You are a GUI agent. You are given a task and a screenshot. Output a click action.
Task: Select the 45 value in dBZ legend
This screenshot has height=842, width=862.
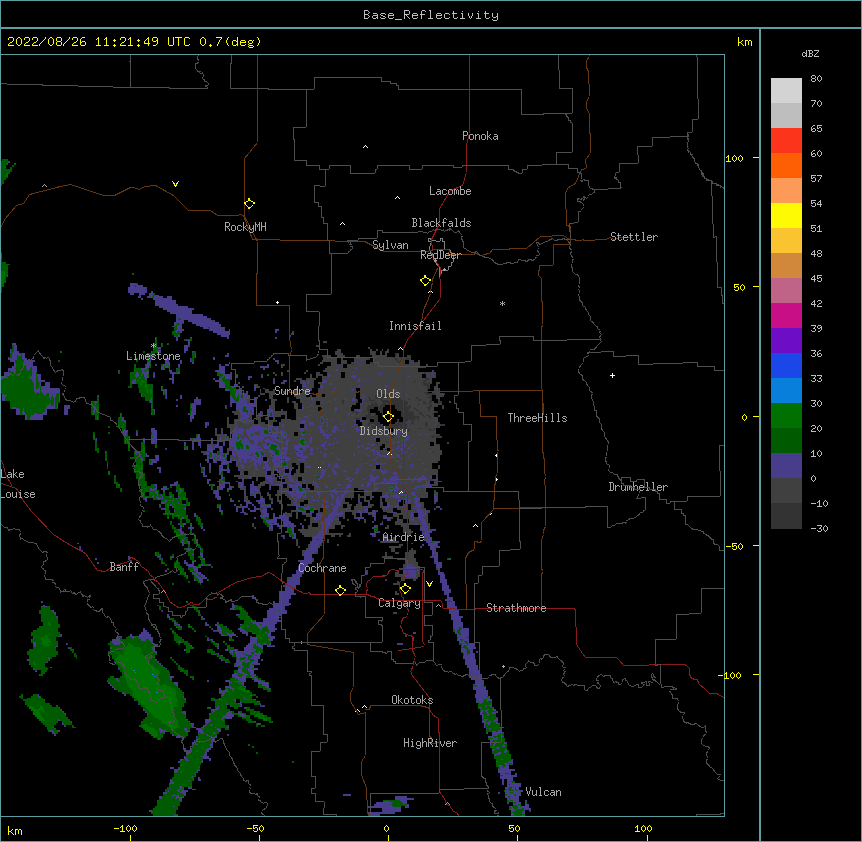pos(816,279)
